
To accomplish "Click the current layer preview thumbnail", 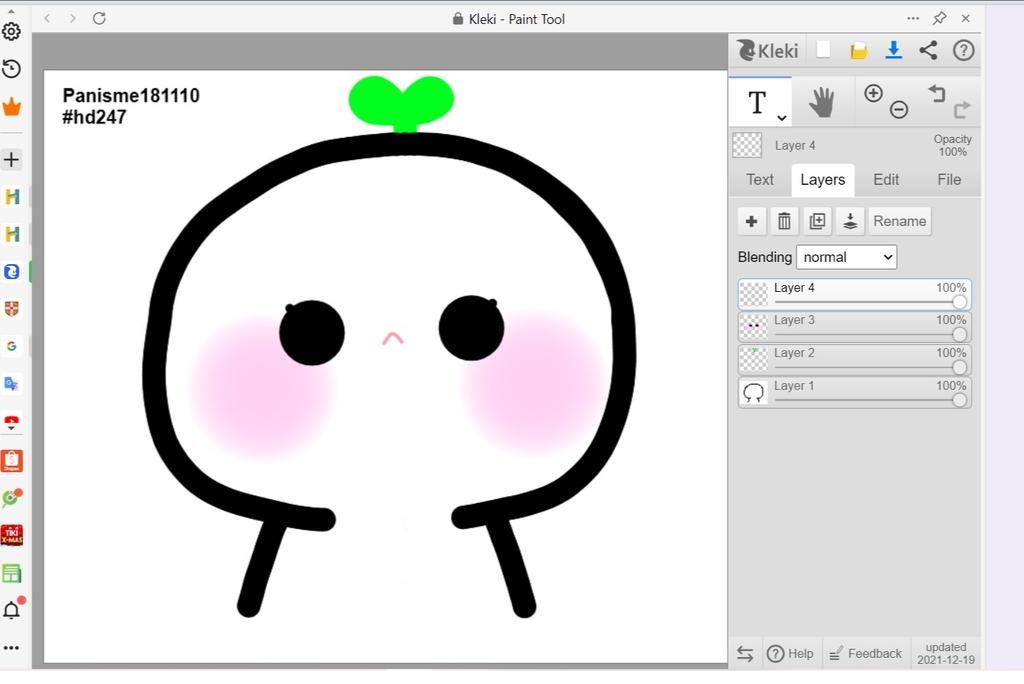I will tap(747, 145).
